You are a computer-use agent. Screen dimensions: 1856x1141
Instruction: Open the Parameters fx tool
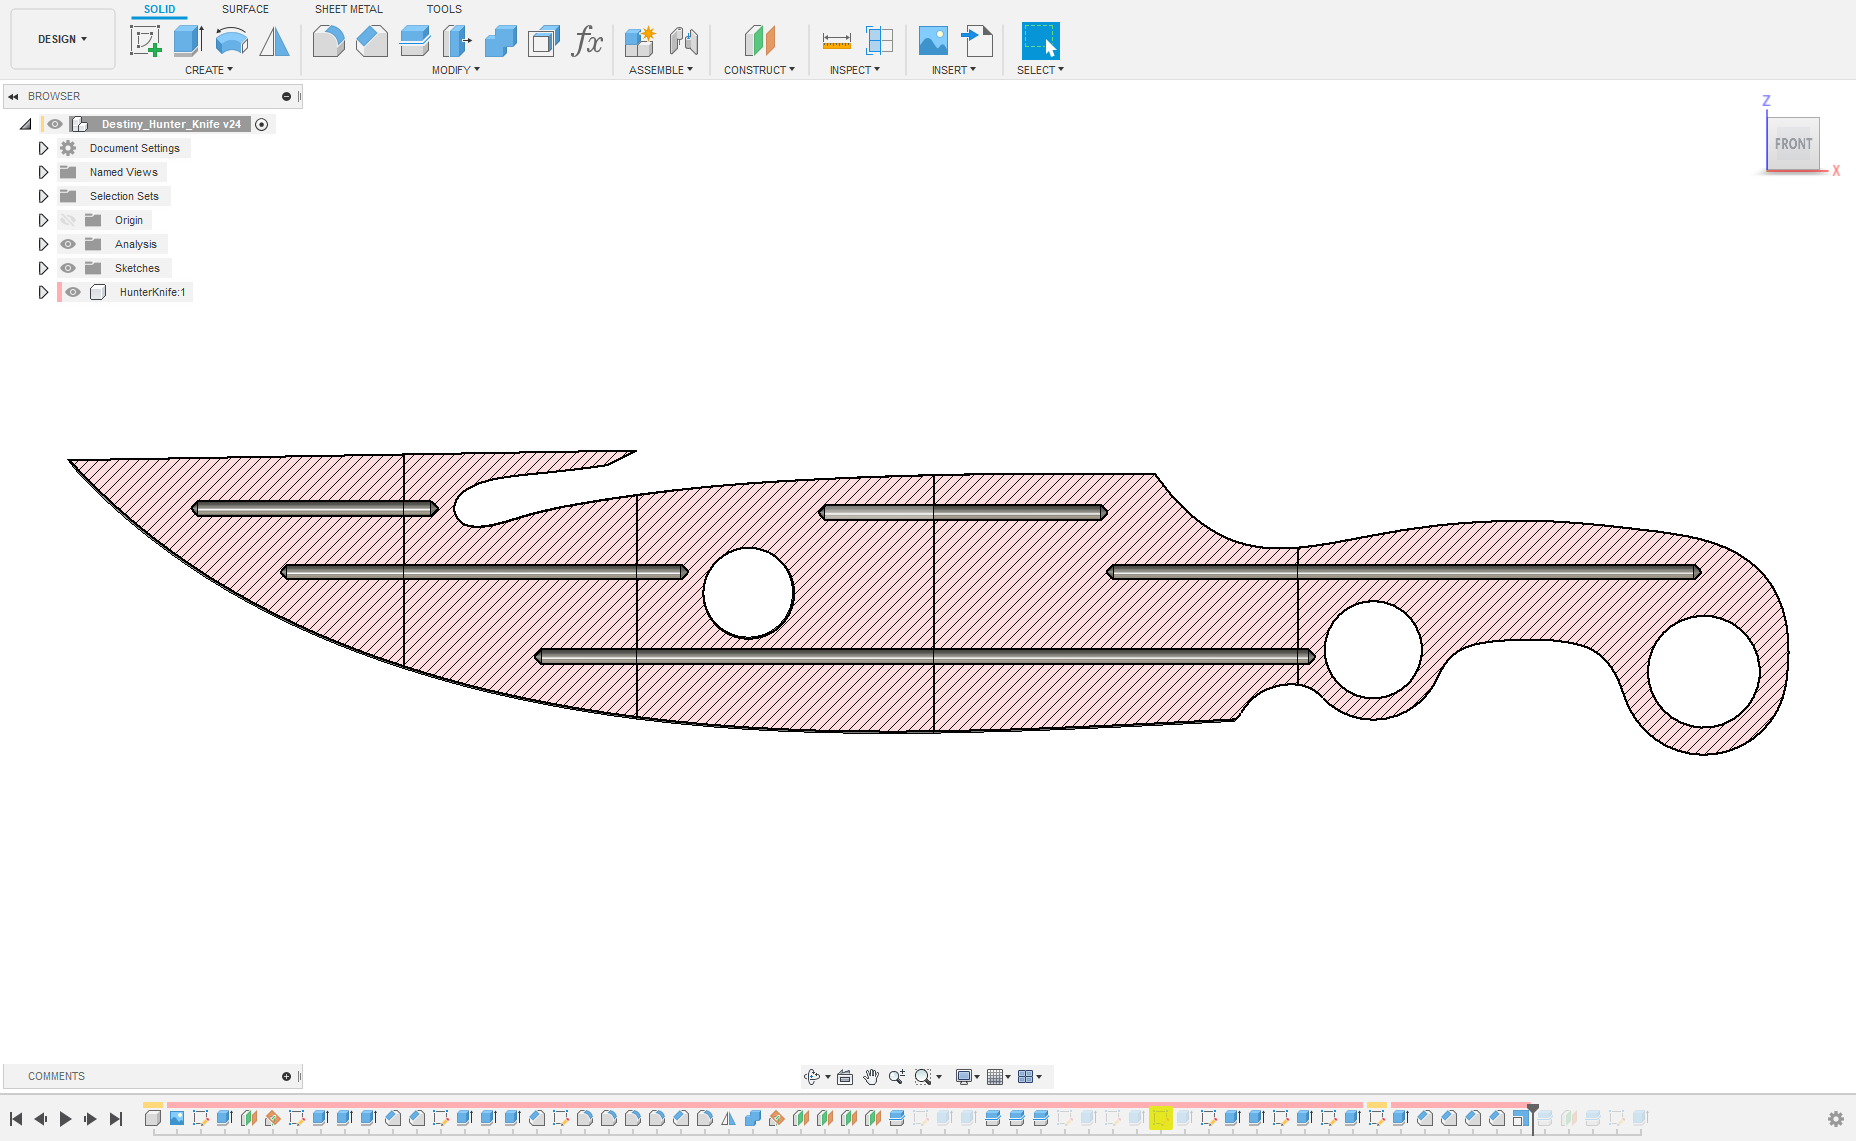coord(587,41)
